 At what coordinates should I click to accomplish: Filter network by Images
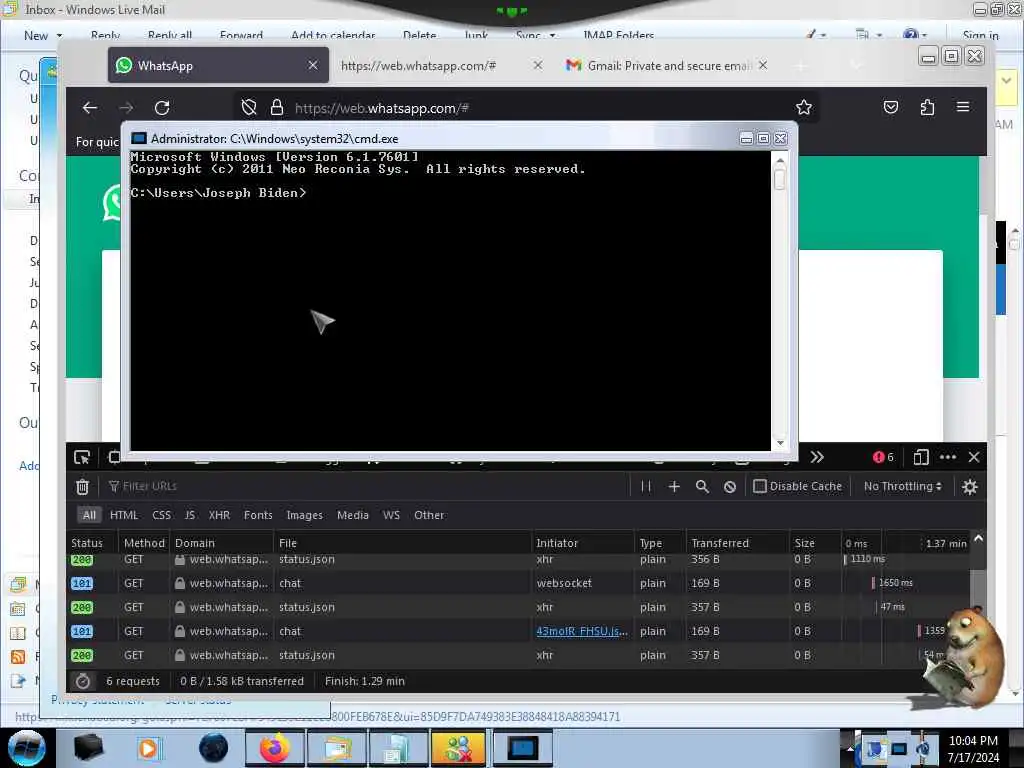304,515
